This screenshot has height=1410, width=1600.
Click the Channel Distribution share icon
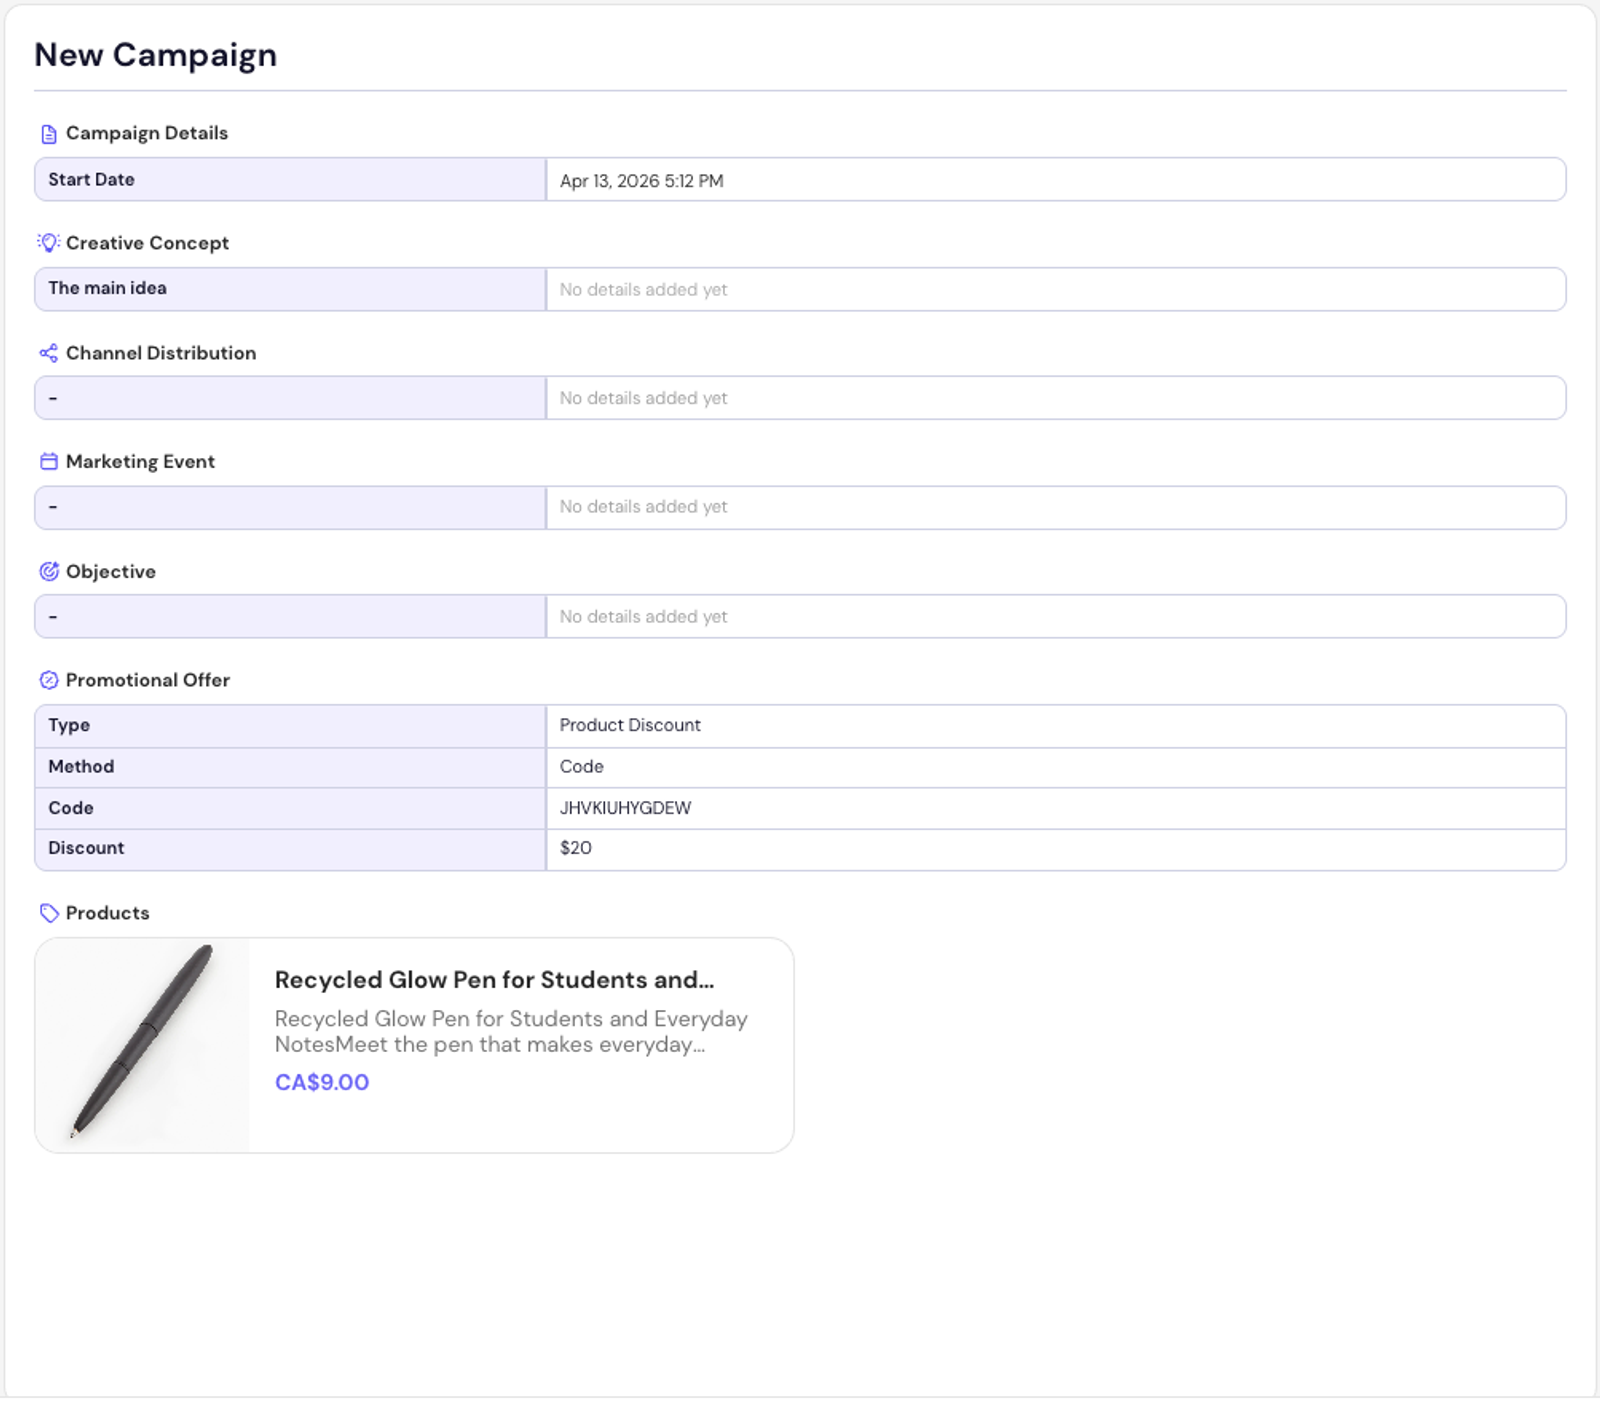click(x=48, y=353)
